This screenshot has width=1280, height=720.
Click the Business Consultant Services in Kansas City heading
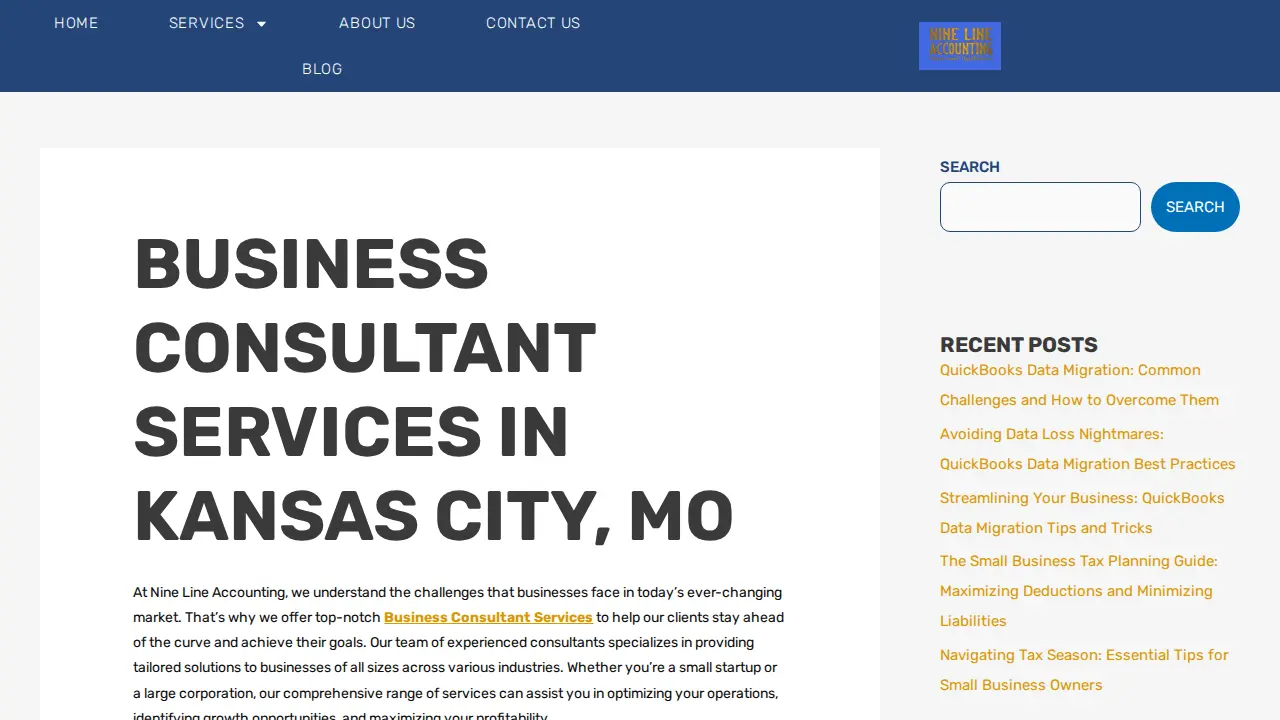click(433, 389)
